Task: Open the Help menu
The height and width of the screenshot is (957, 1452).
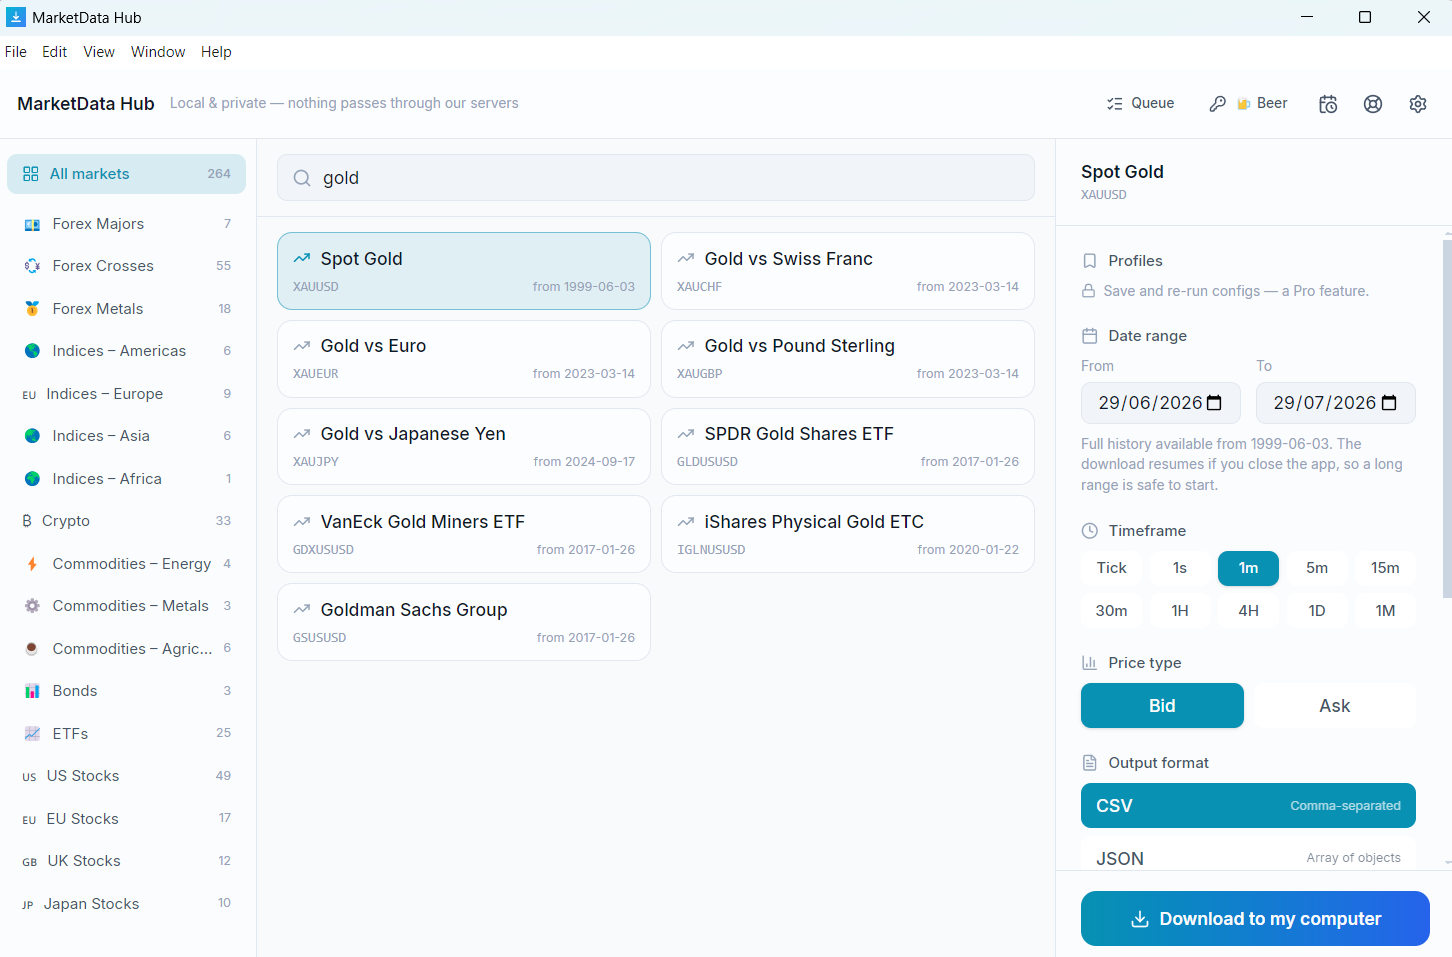Action: [216, 52]
